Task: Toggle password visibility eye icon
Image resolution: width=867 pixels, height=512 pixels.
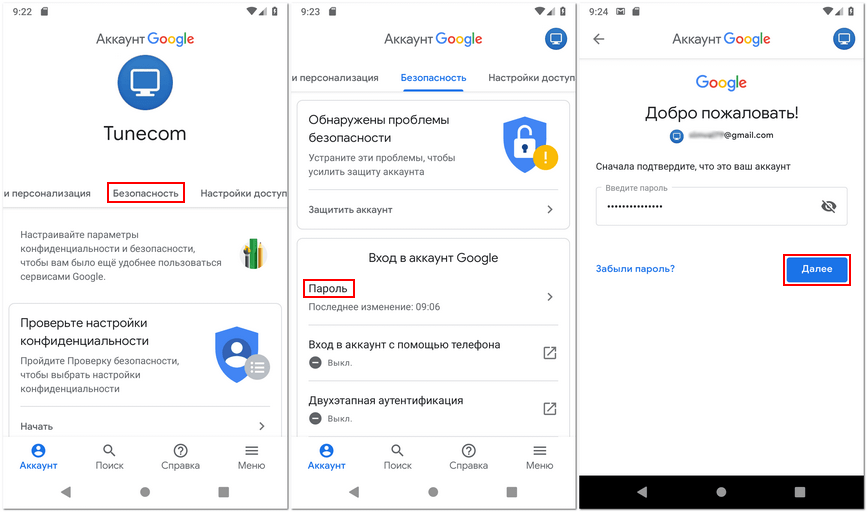Action: (x=828, y=207)
